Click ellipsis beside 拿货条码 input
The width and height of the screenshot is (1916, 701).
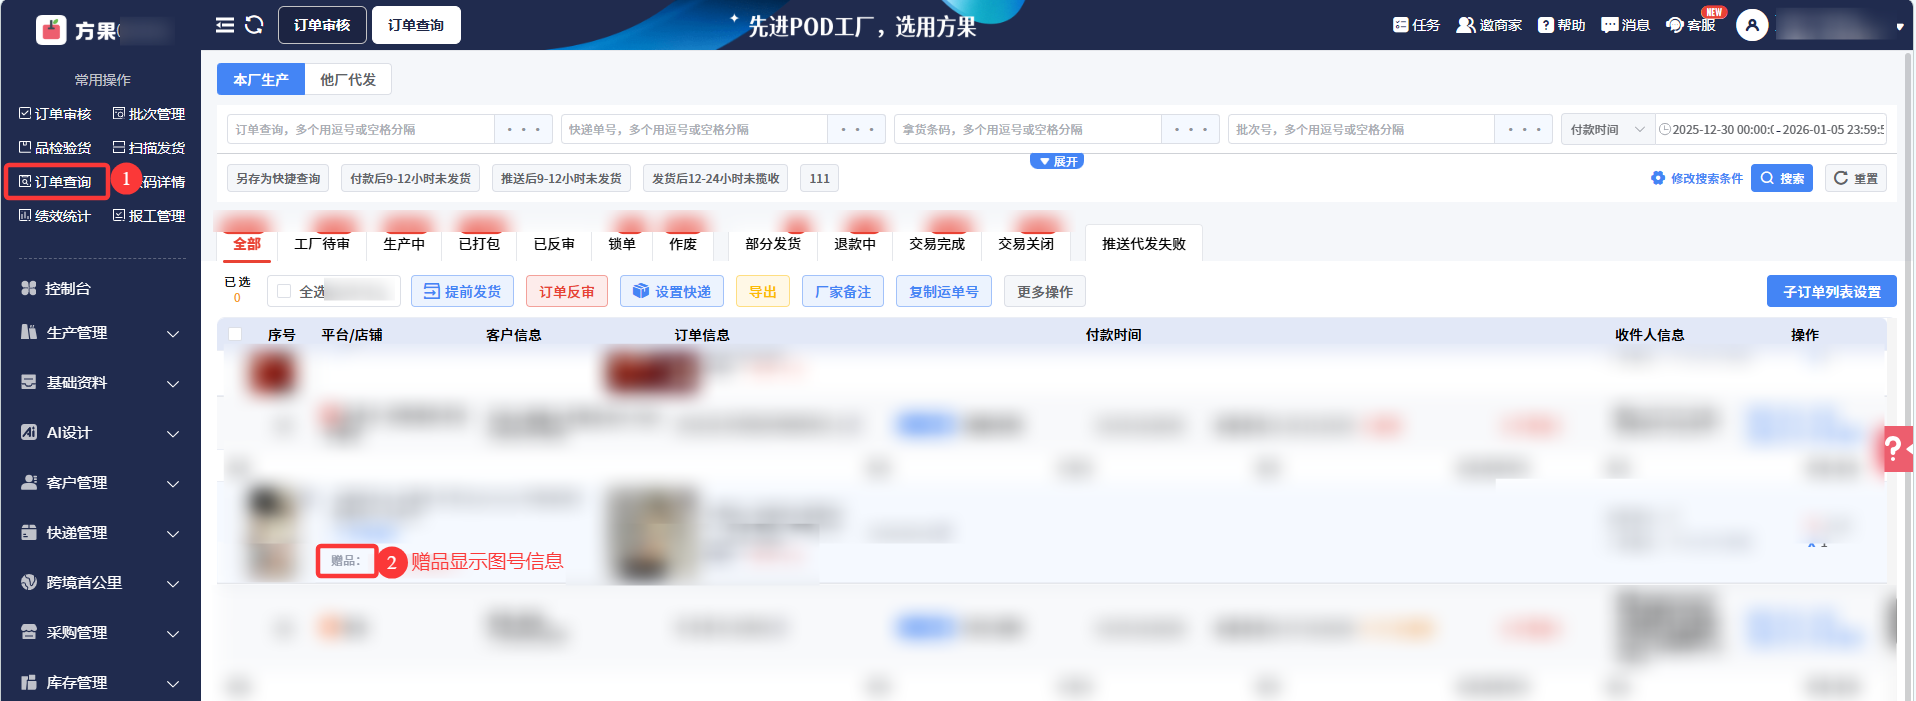(x=1190, y=129)
